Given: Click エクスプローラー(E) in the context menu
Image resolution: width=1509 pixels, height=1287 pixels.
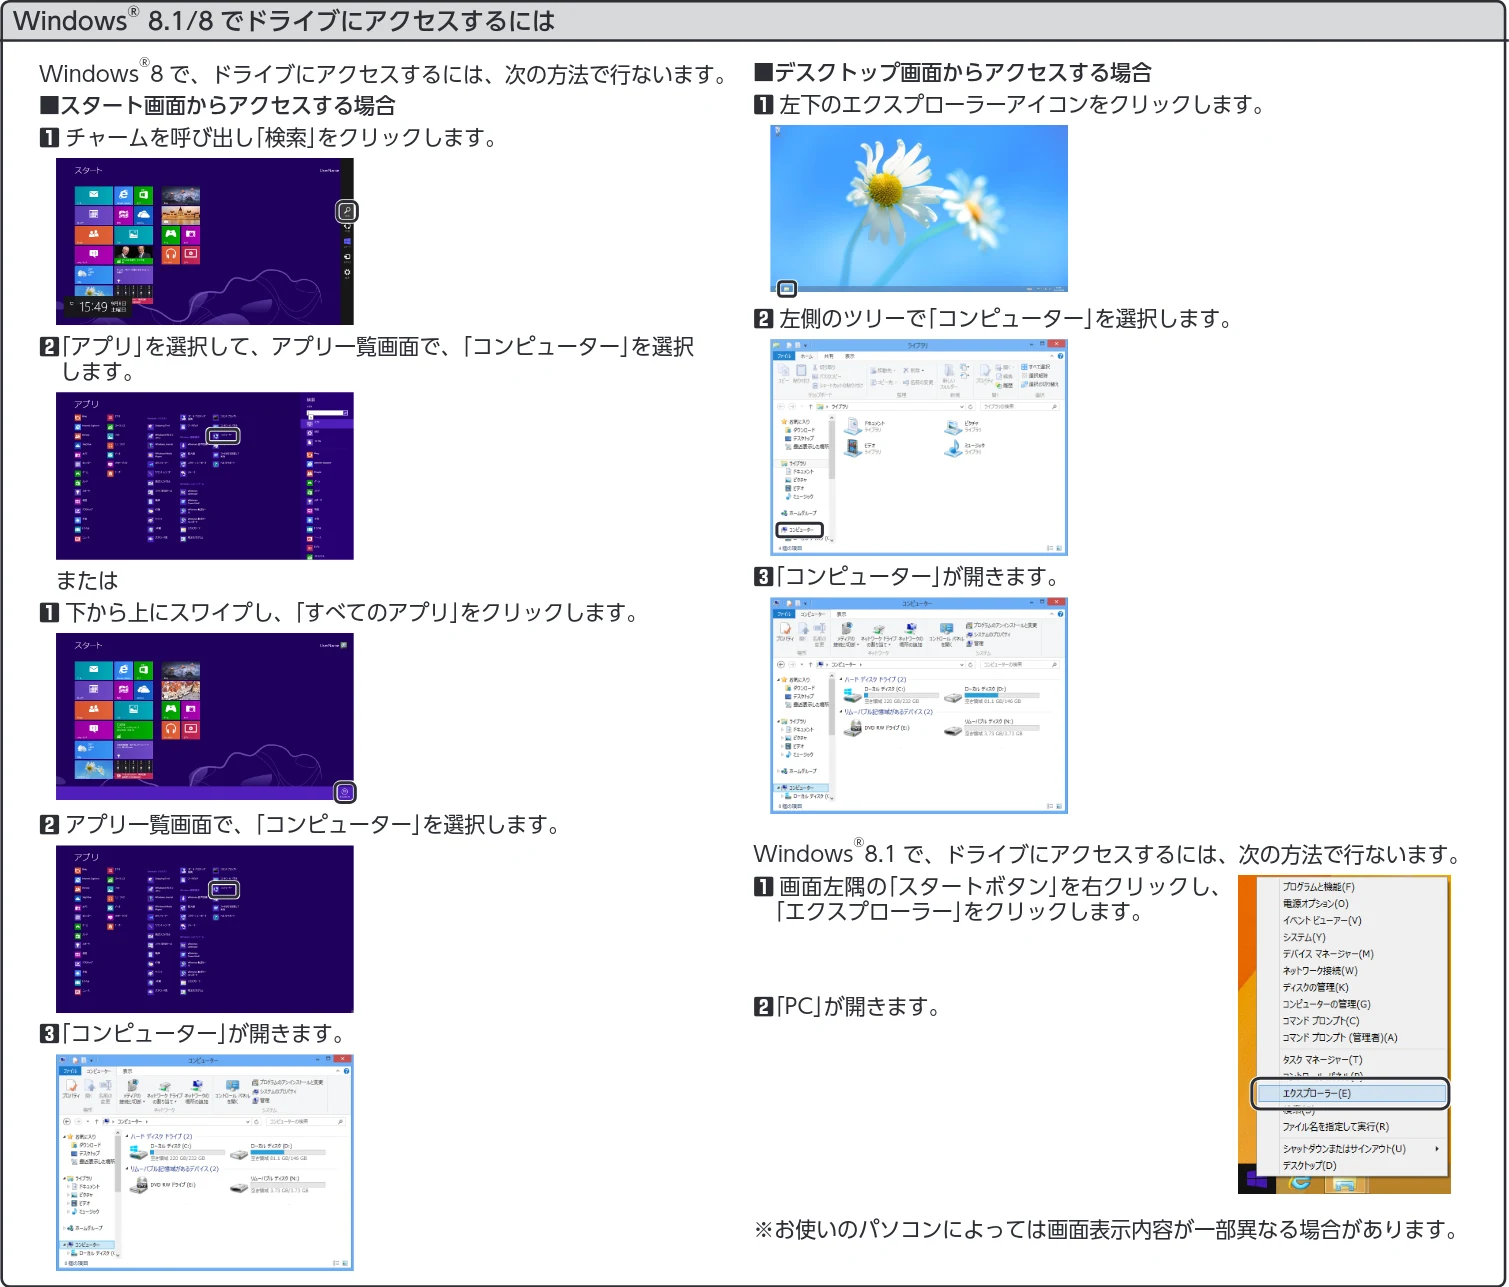Looking at the screenshot, I should pyautogui.click(x=1350, y=1093).
